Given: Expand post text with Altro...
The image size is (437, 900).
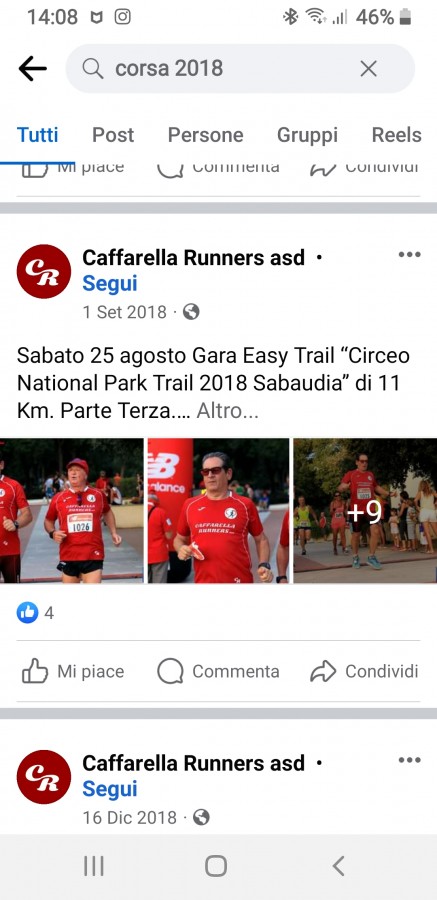Looking at the screenshot, I should [x=227, y=411].
